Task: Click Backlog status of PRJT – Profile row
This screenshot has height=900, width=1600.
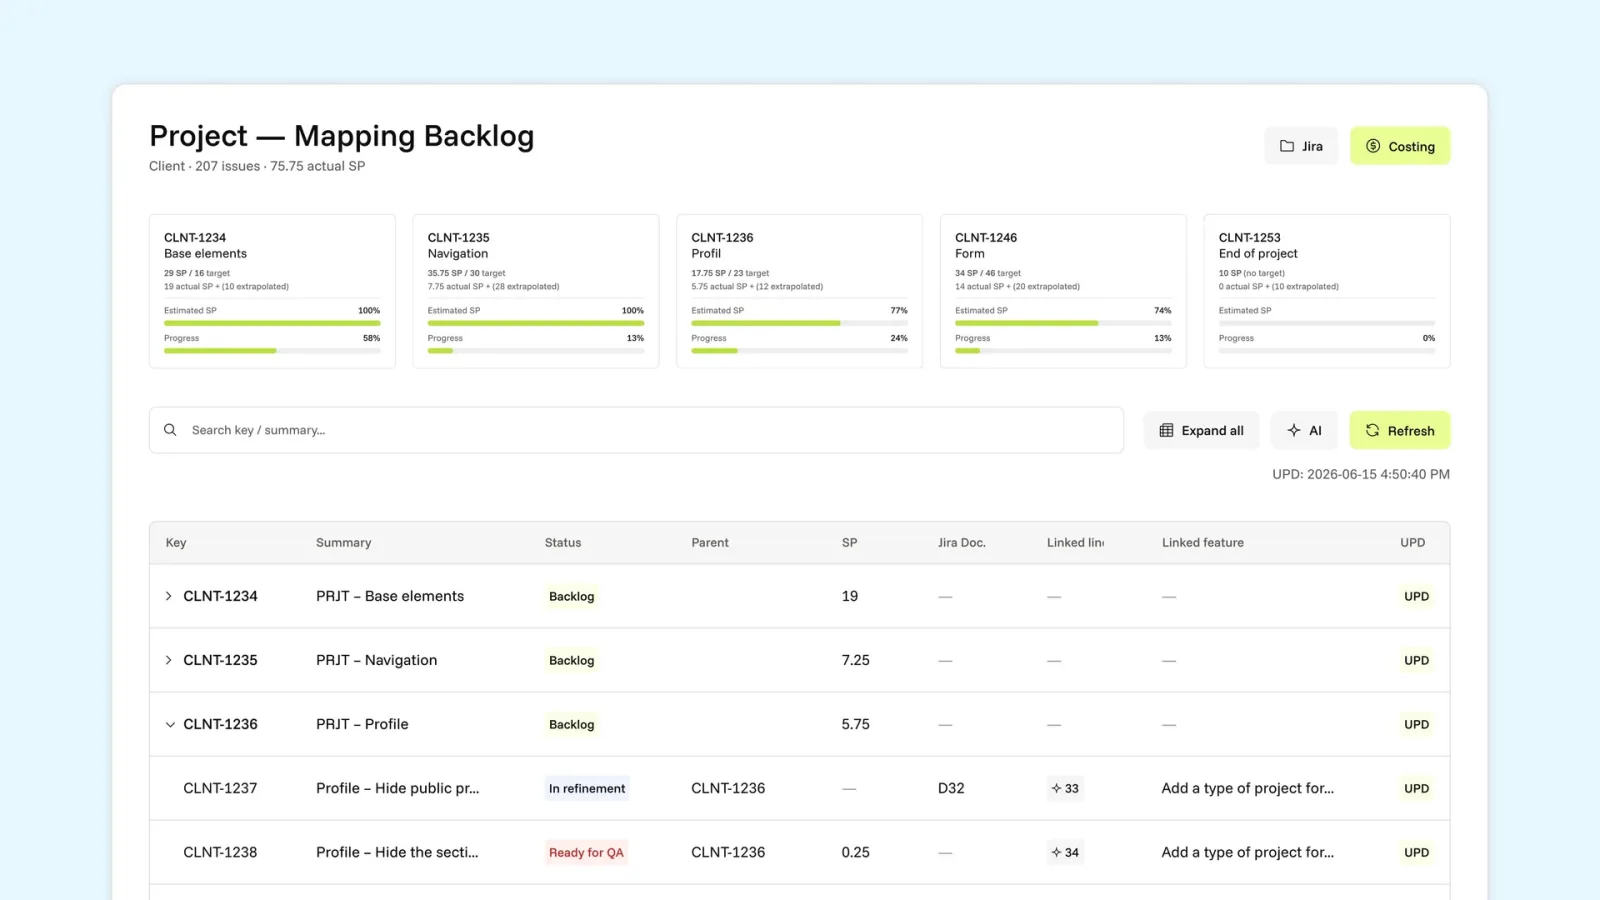Action: (x=572, y=724)
